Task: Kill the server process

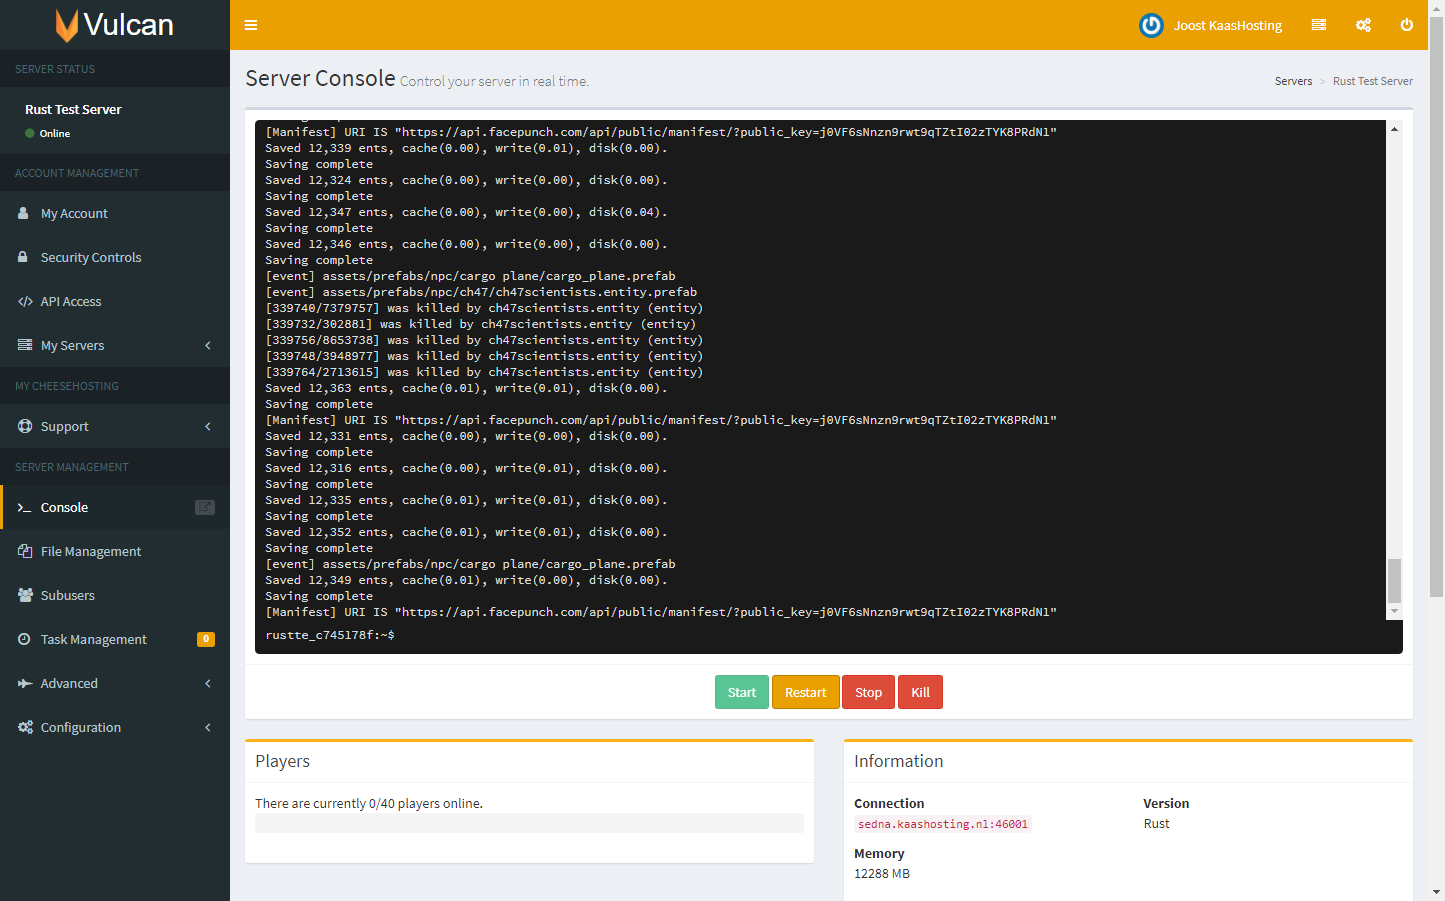Action: point(920,692)
